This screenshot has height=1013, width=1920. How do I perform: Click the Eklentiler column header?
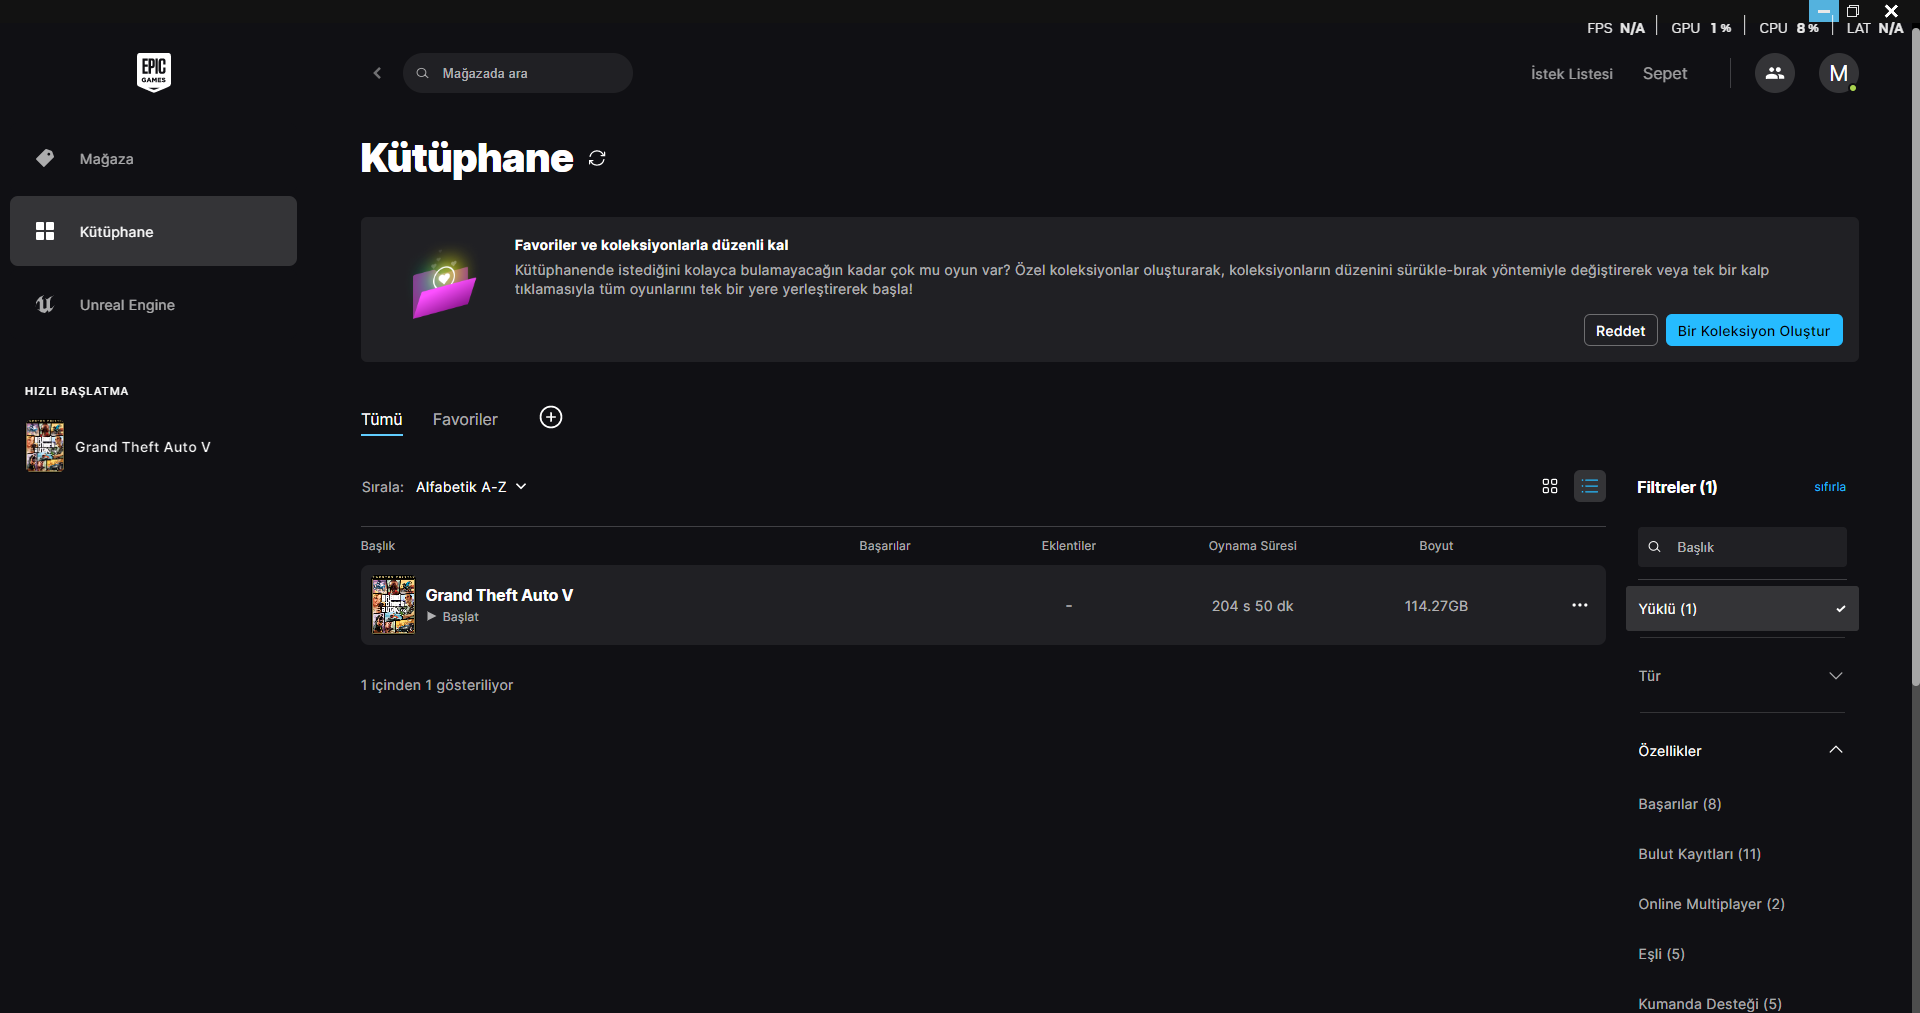tap(1069, 546)
